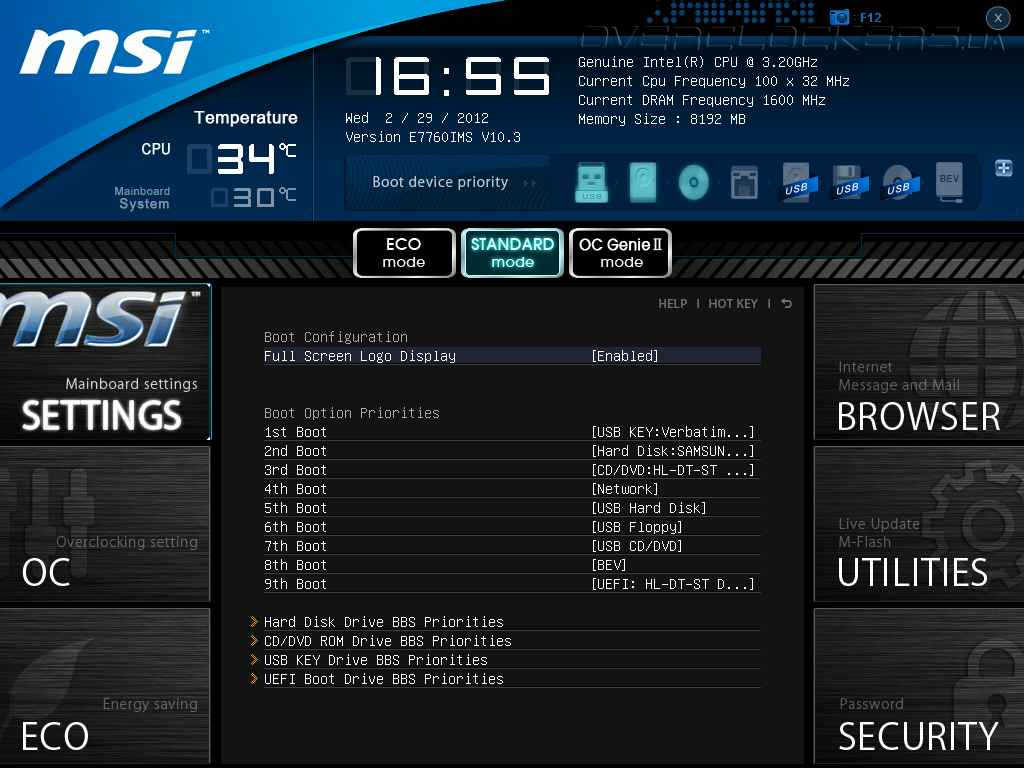The image size is (1024, 768).
Task: Click the System temperature 30°C reading
Action: (254, 197)
